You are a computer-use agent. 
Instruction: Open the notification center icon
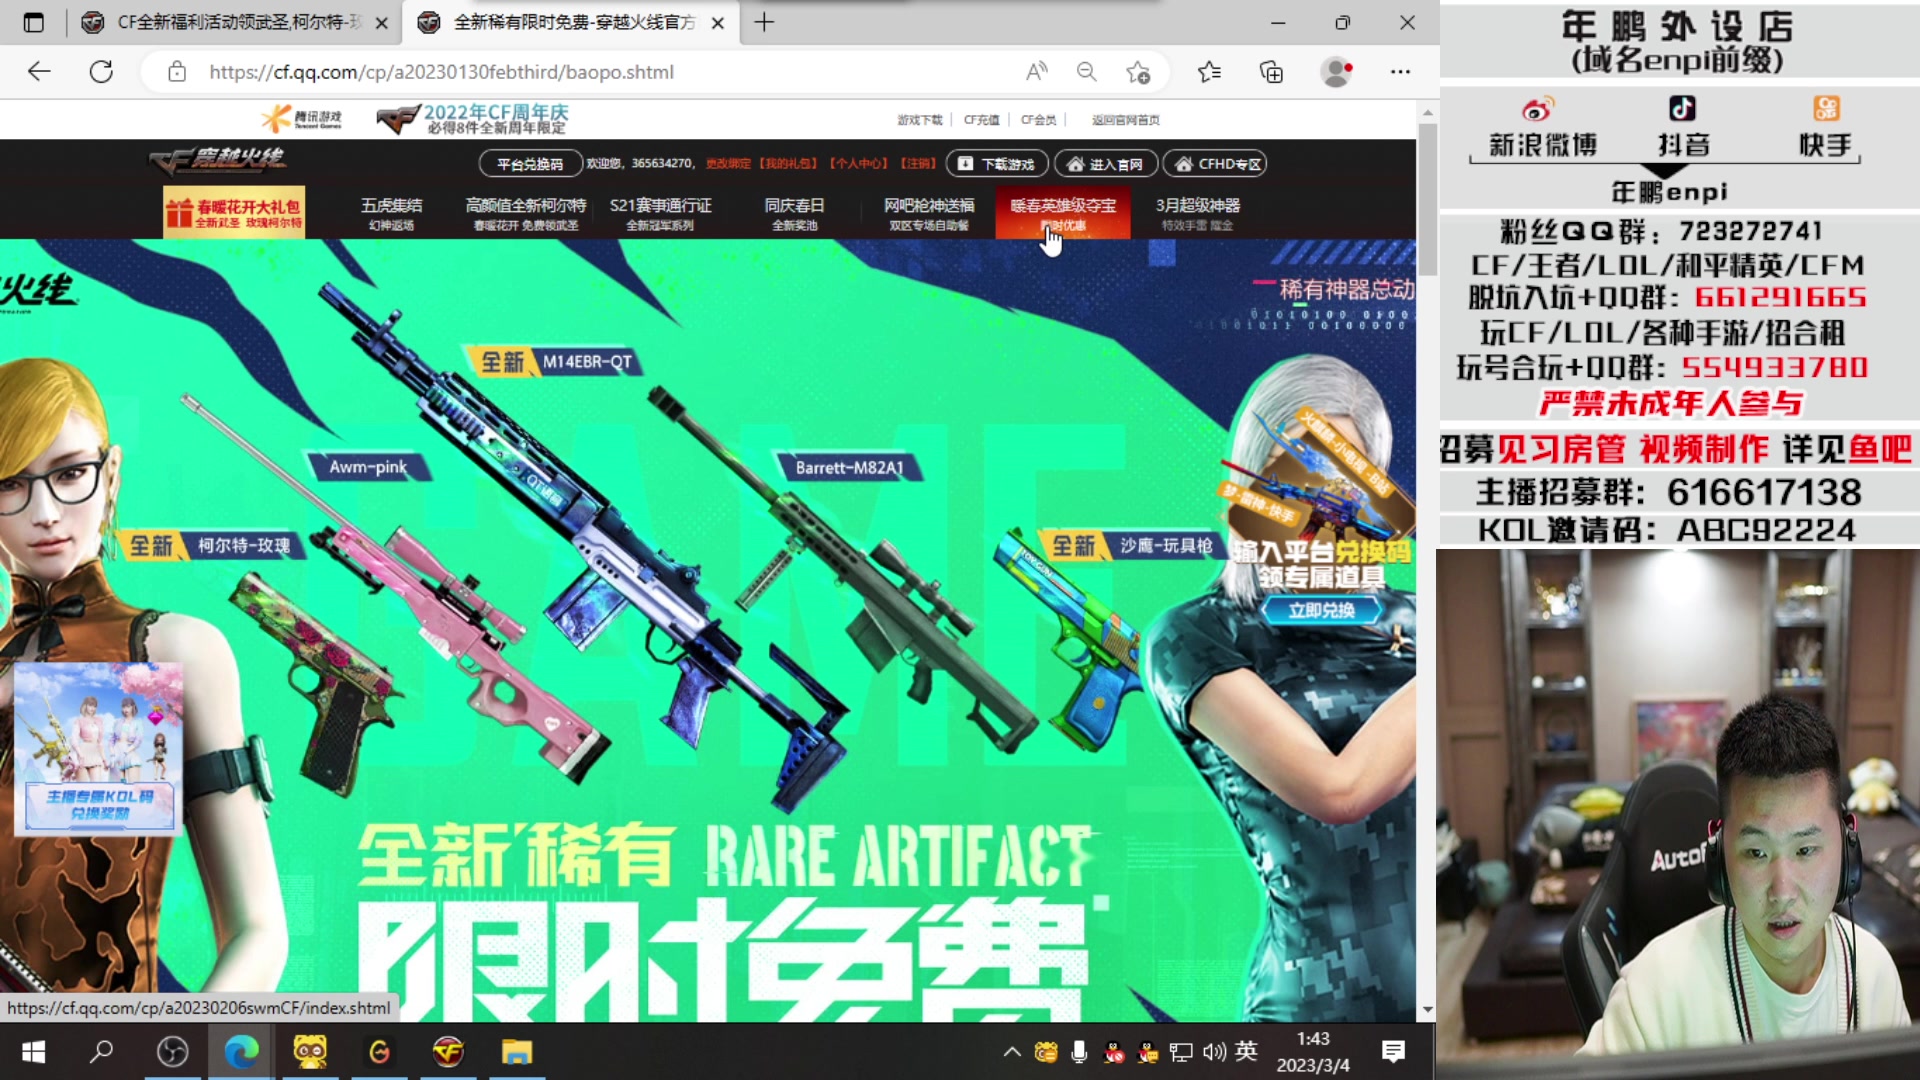coord(1393,1052)
